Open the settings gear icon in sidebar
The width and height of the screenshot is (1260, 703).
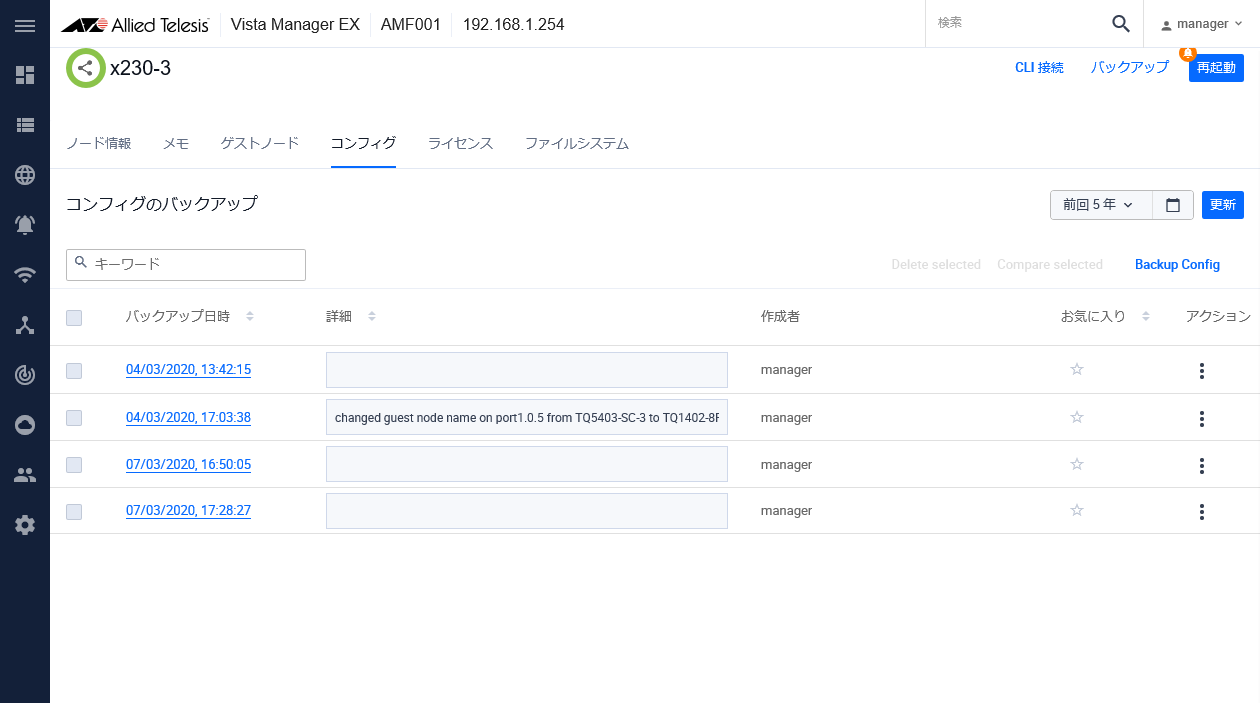pyautogui.click(x=25, y=525)
